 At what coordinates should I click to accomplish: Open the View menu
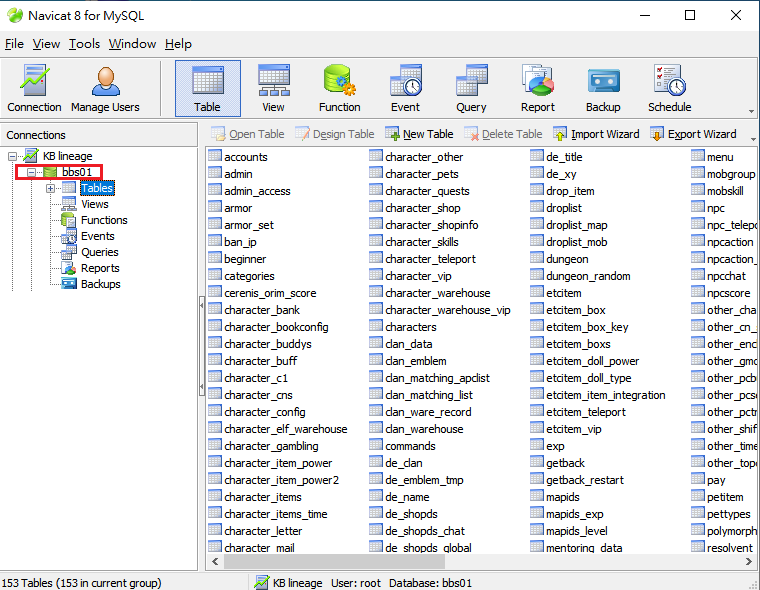[46, 44]
